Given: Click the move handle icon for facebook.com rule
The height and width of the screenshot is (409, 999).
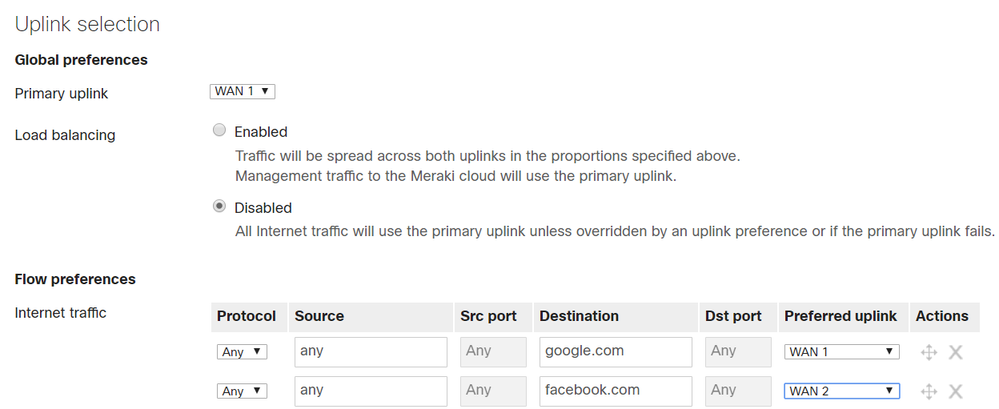Looking at the screenshot, I should (929, 391).
